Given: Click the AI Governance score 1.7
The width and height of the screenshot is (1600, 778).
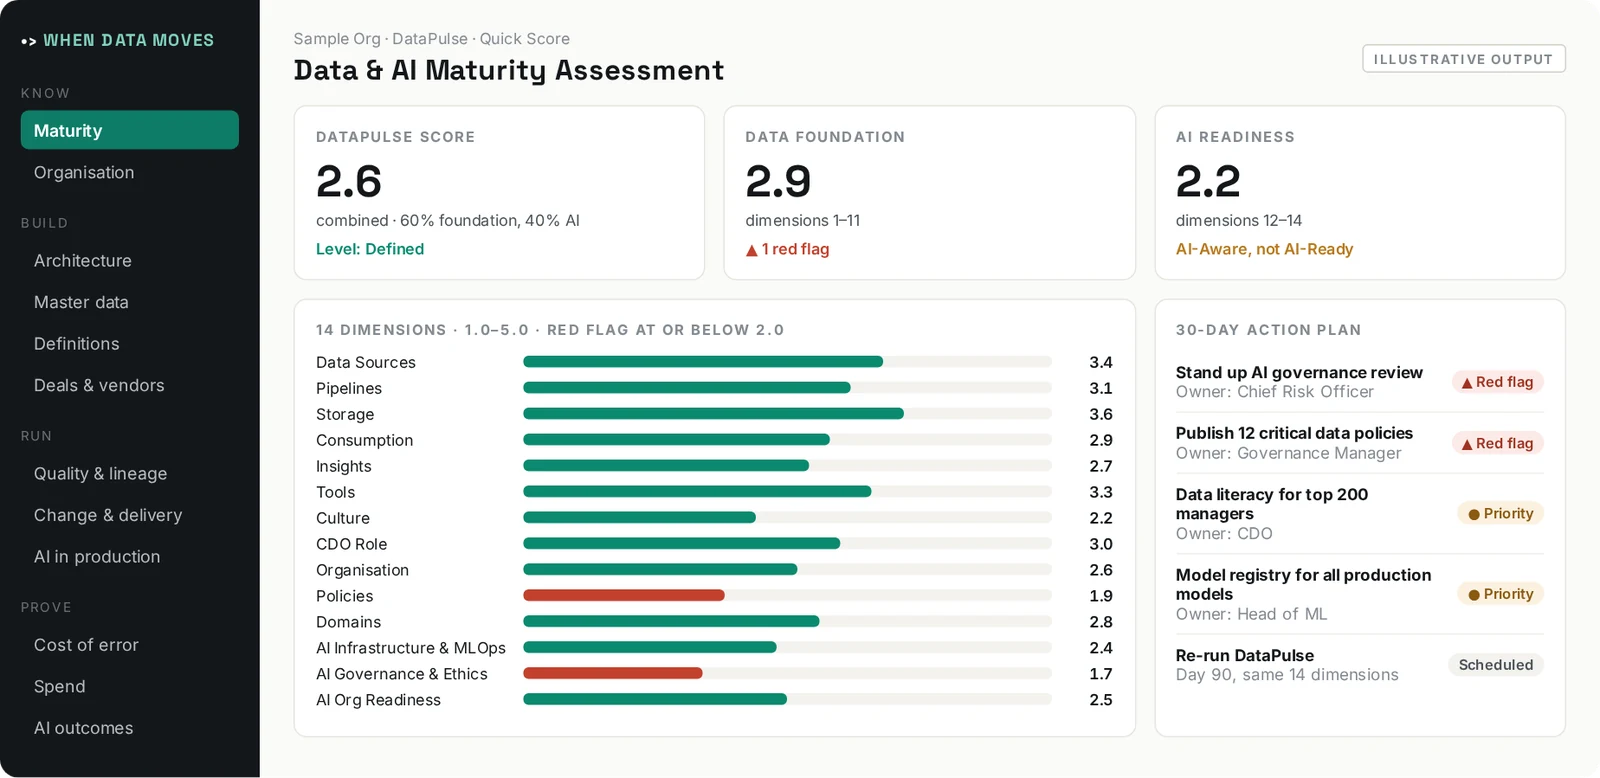Looking at the screenshot, I should pos(1101,674).
